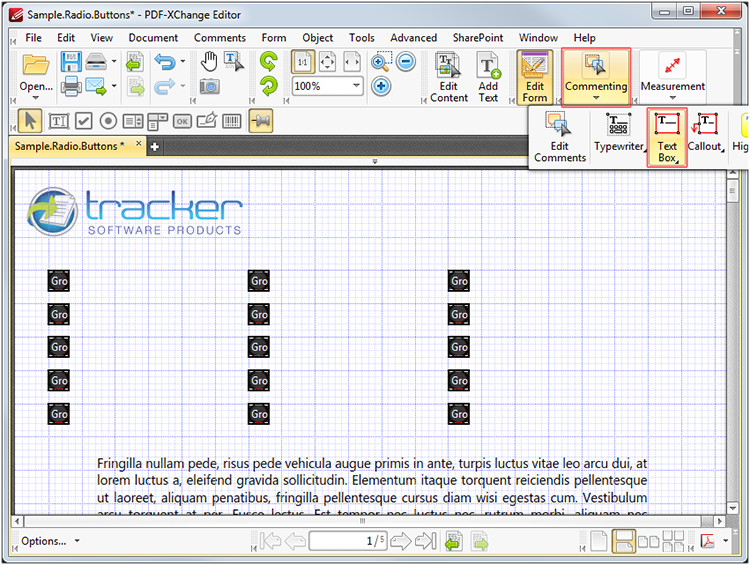Expand the Open button dropdown arrow

pyautogui.click(x=36, y=98)
